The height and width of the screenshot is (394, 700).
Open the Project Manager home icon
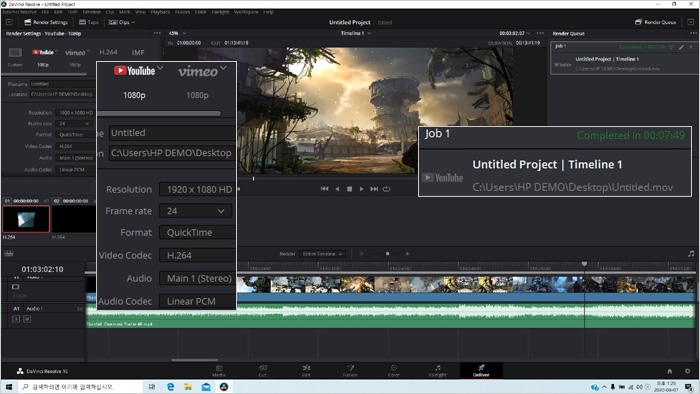click(670, 371)
